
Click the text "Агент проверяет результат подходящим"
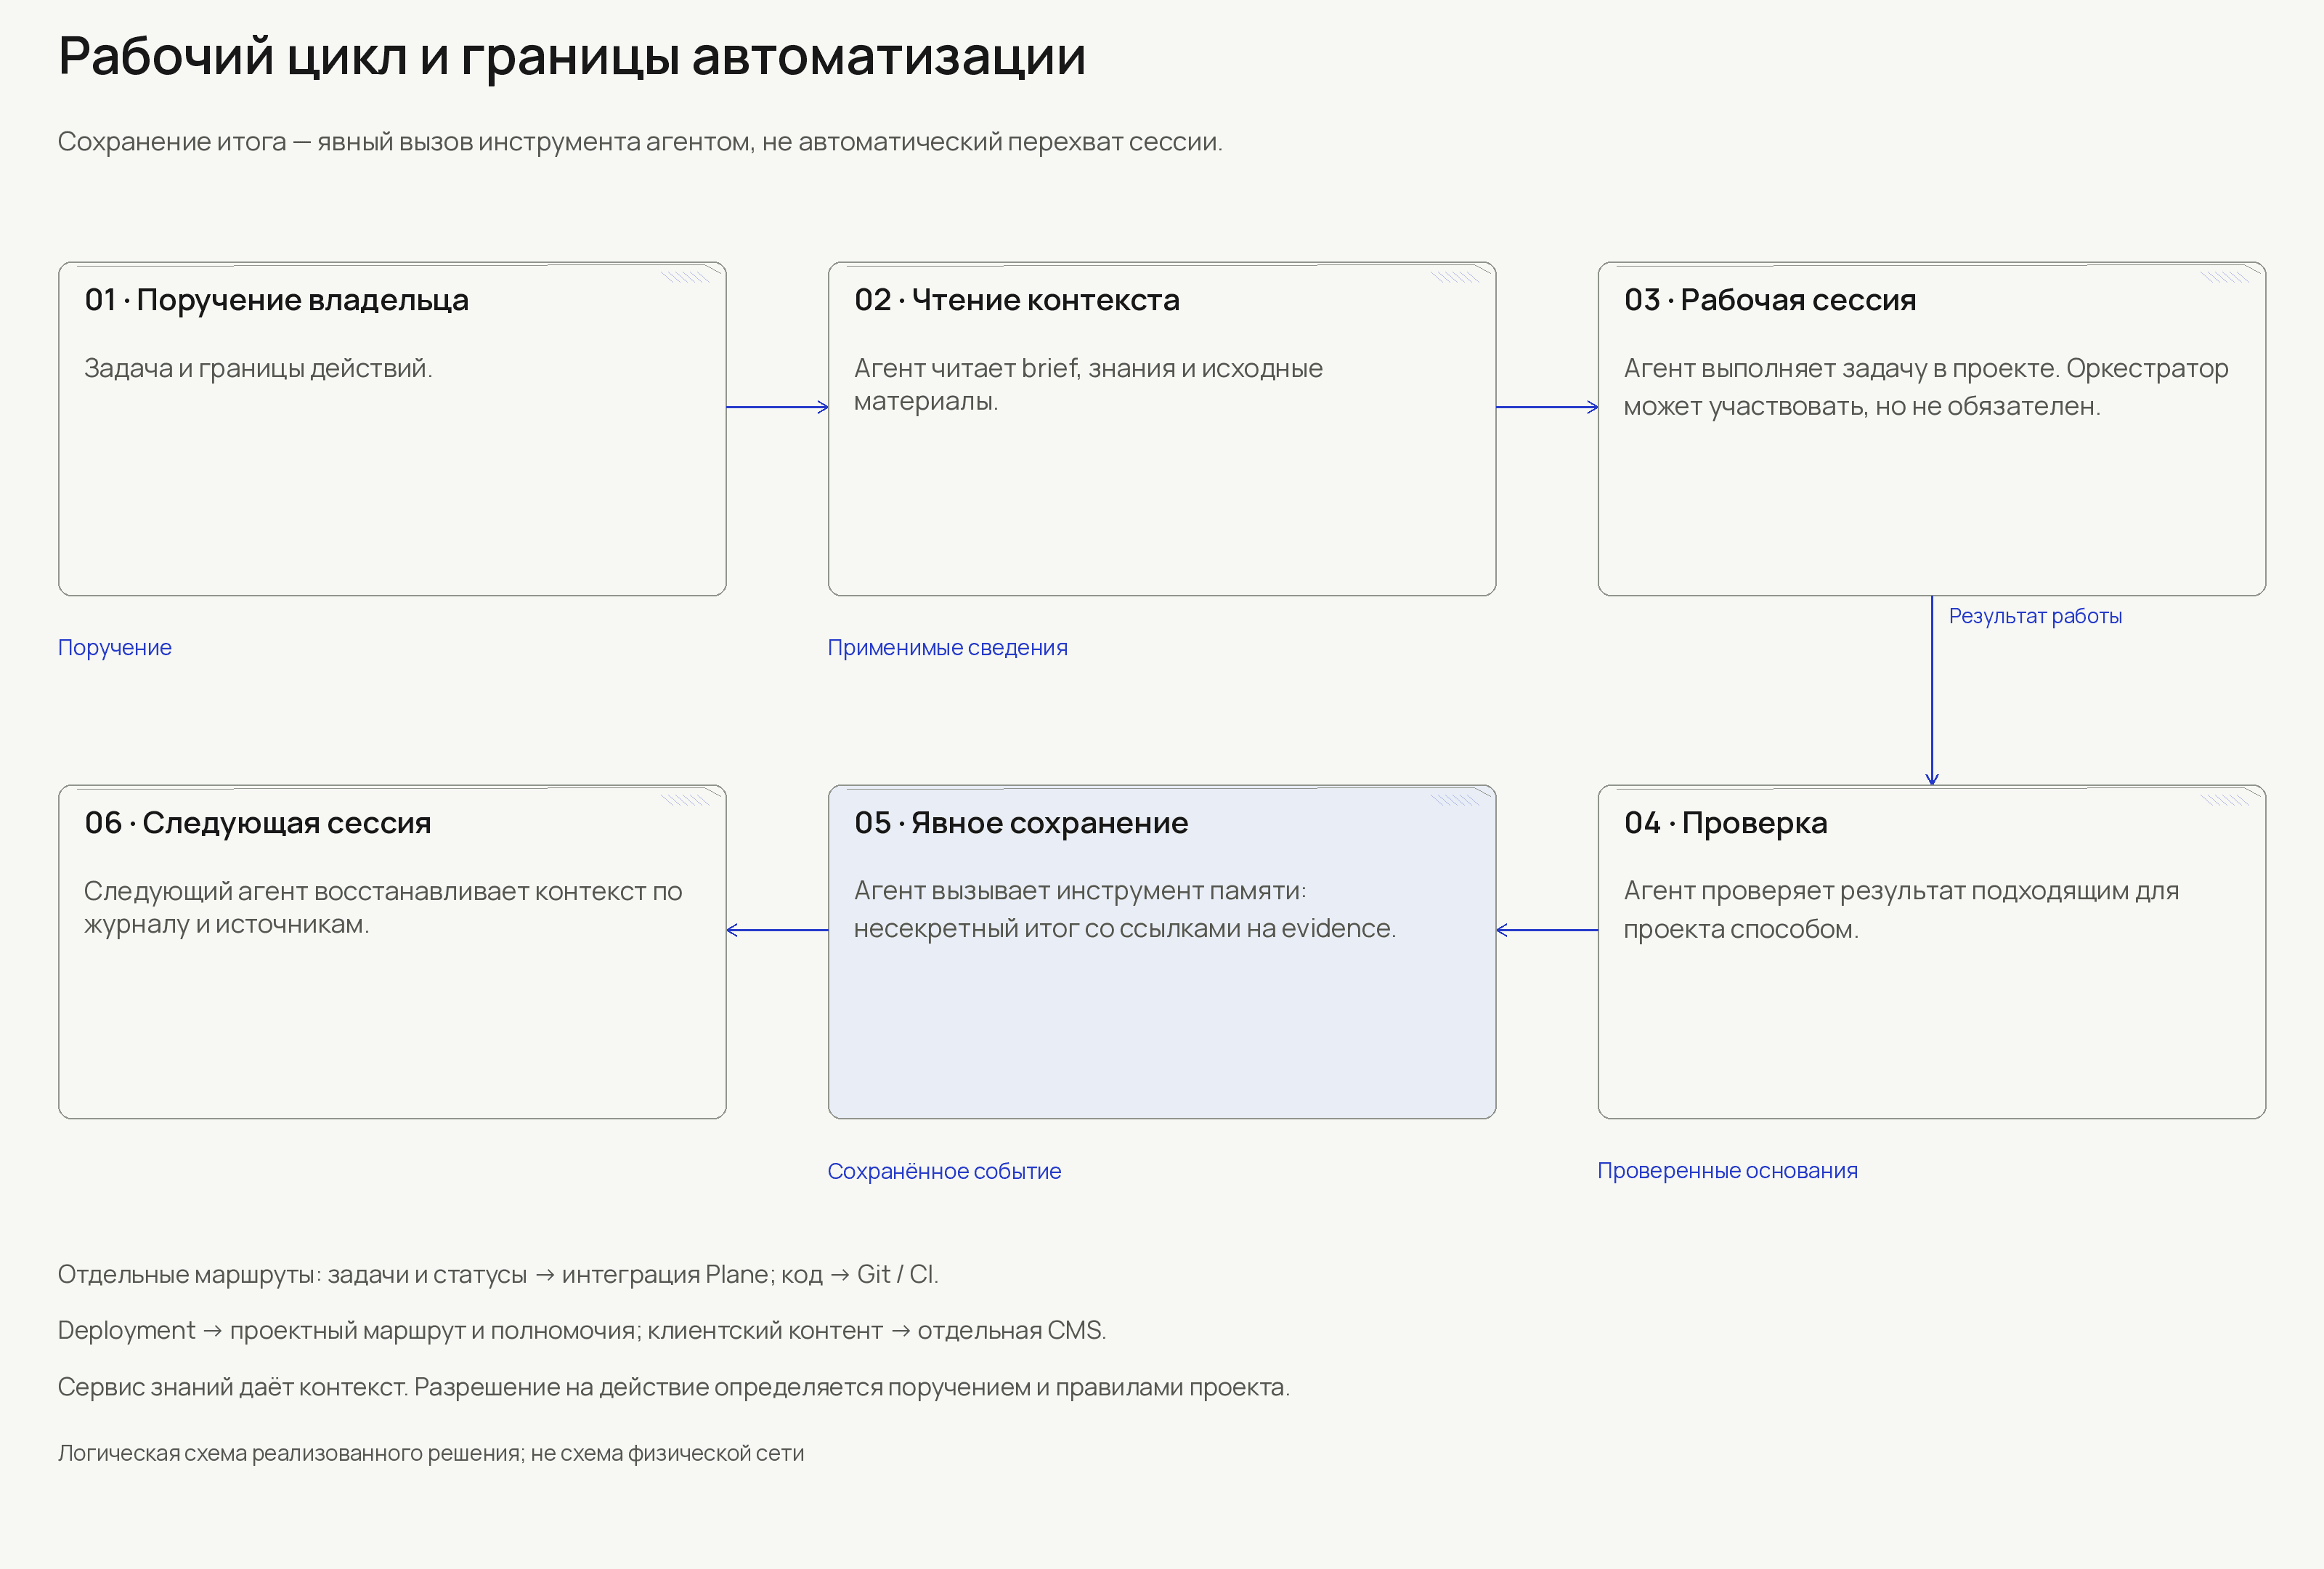pyautogui.click(x=1876, y=890)
